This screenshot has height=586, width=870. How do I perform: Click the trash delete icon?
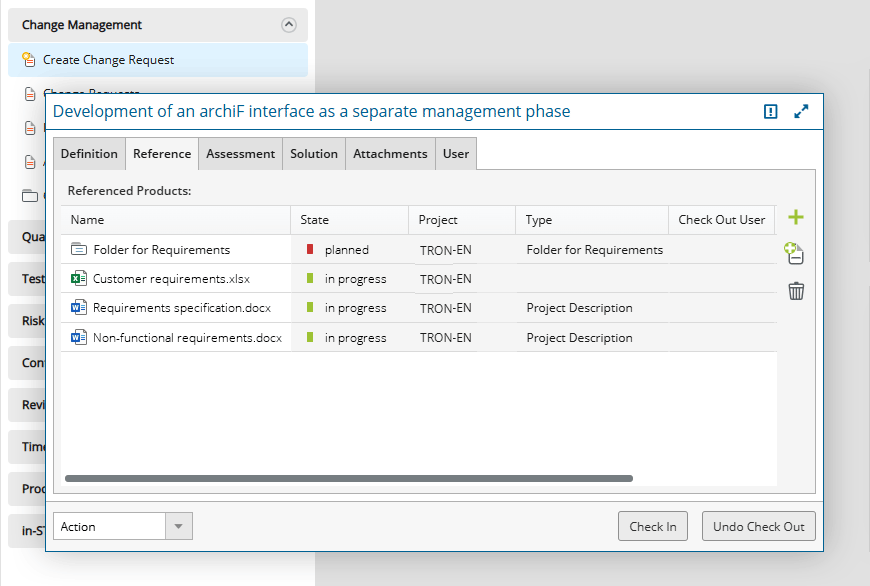(x=796, y=291)
